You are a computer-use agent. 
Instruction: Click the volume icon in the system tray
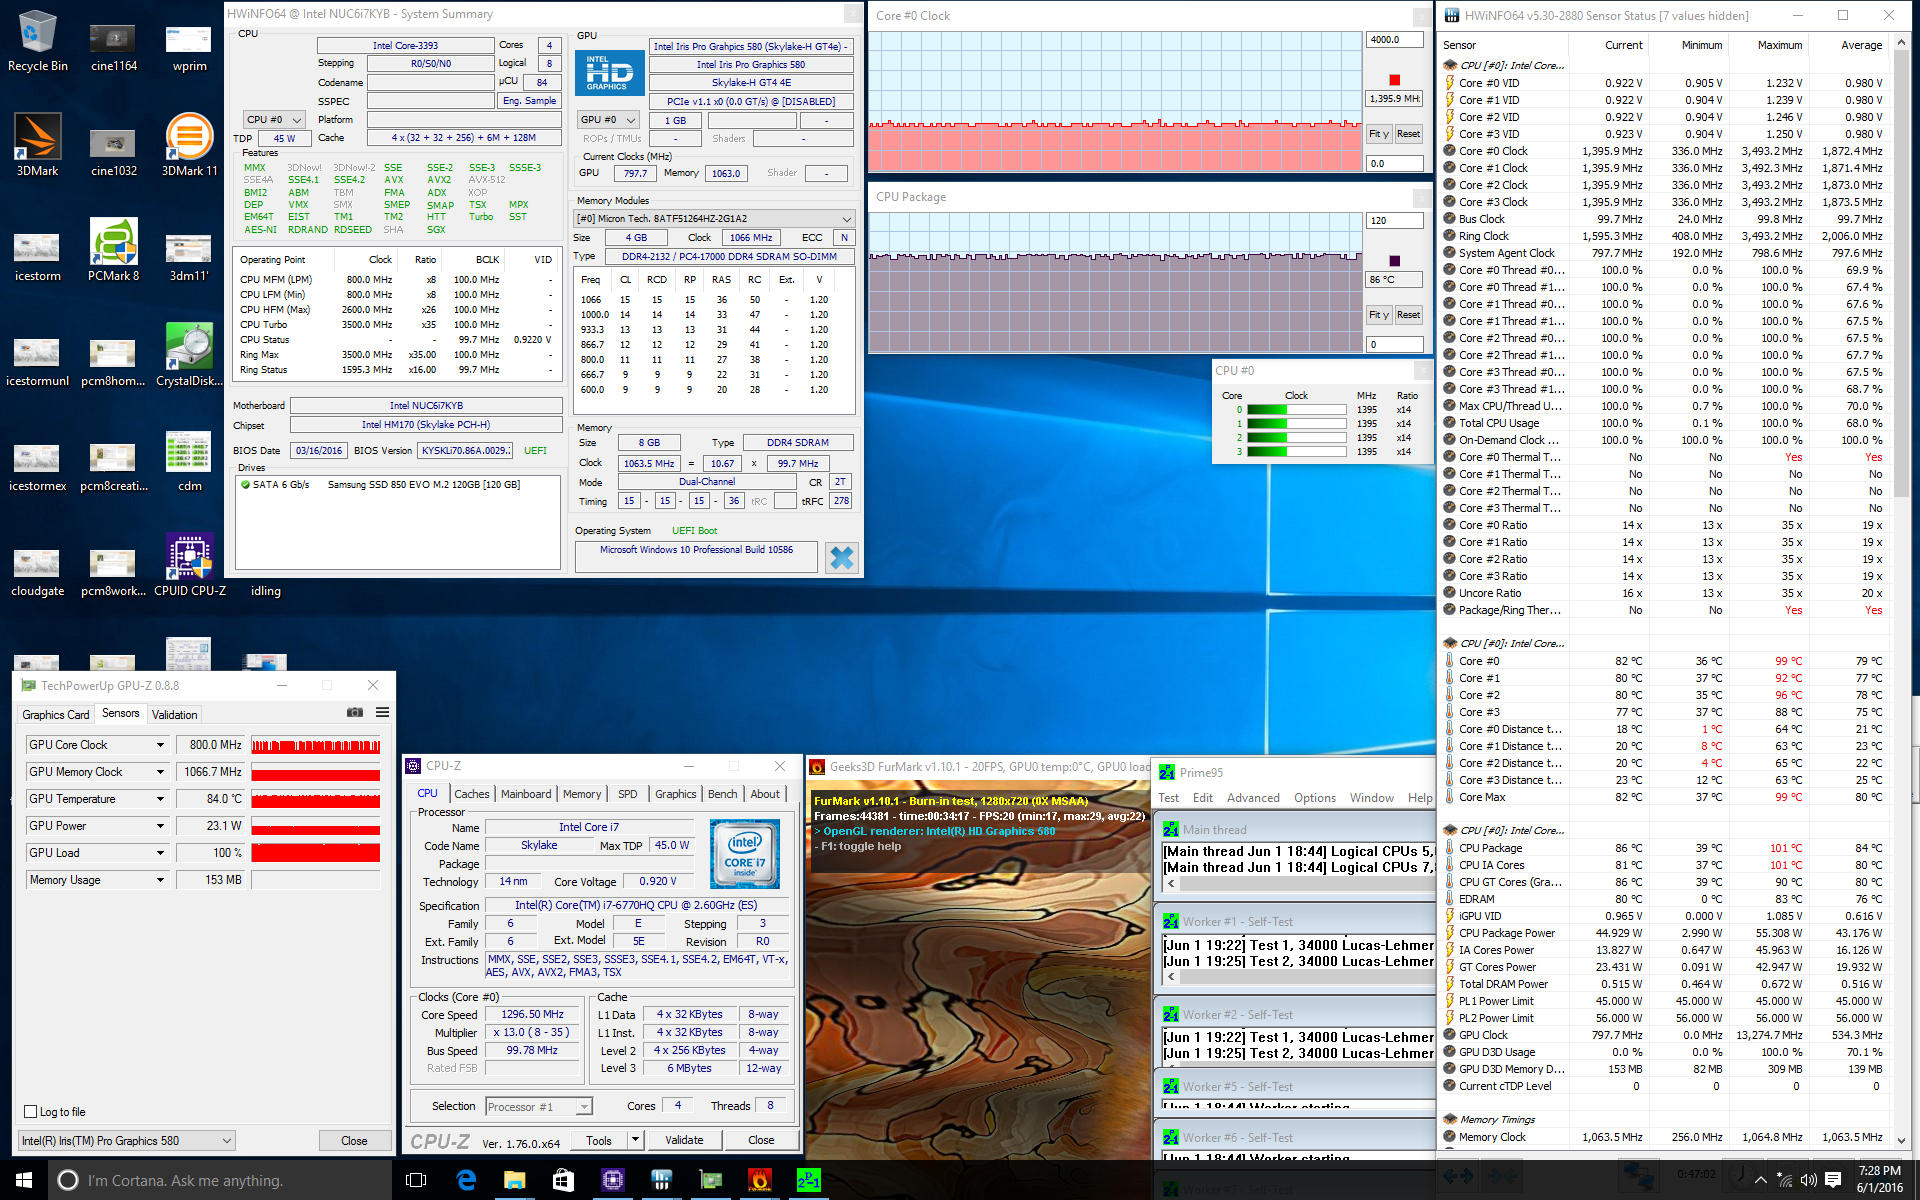1808,1180
